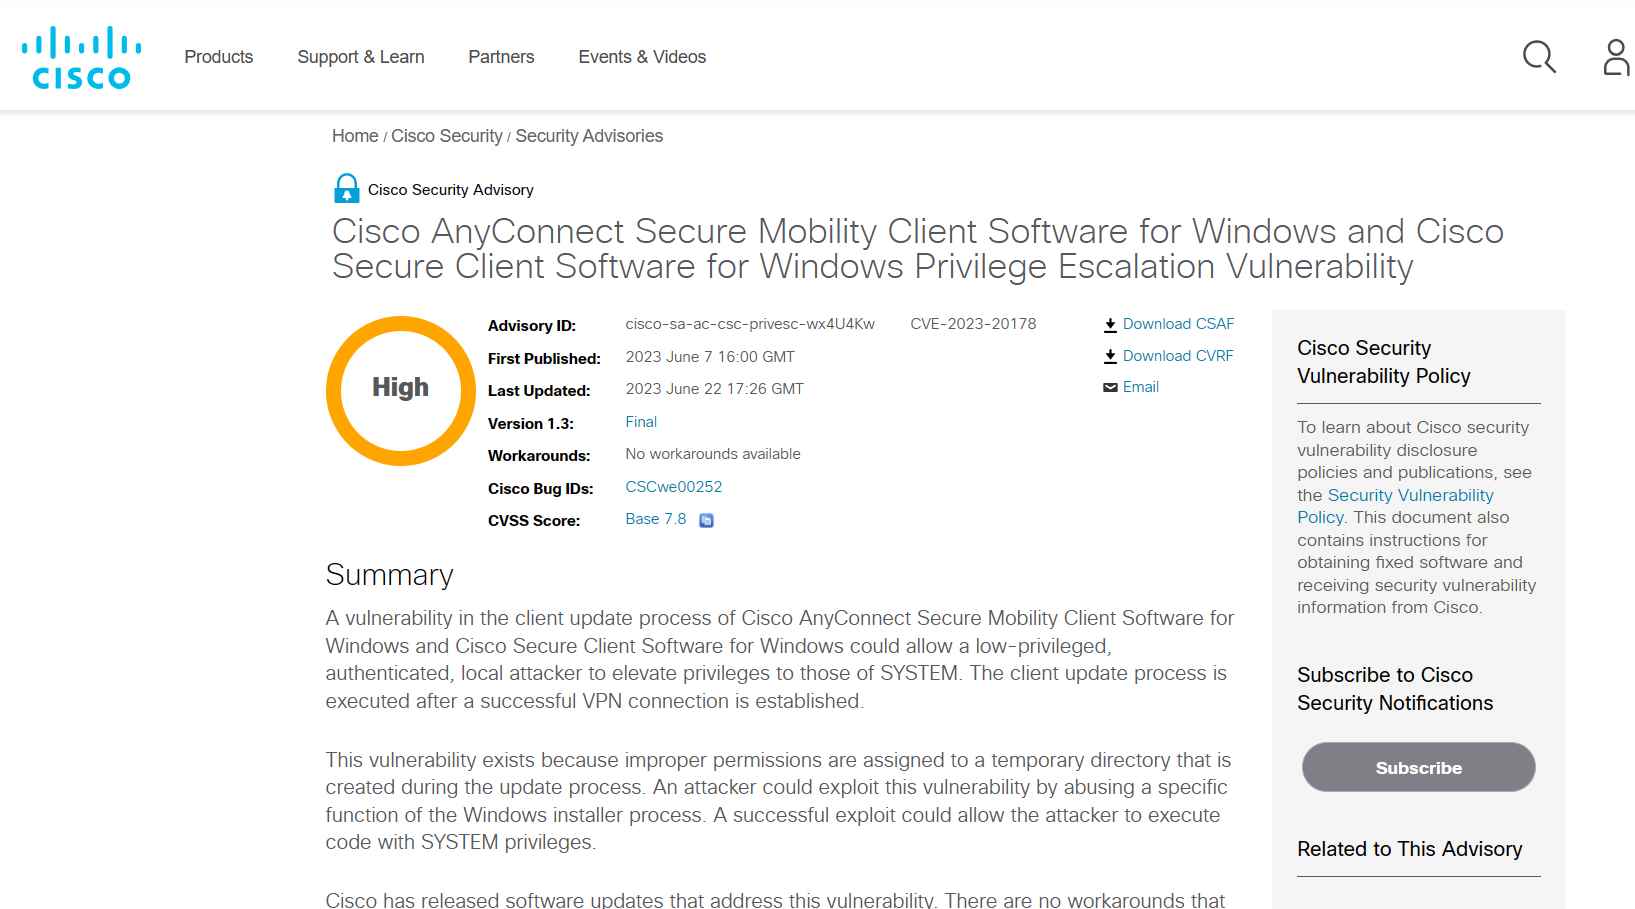Open bug report CSCwe00252

(x=674, y=487)
